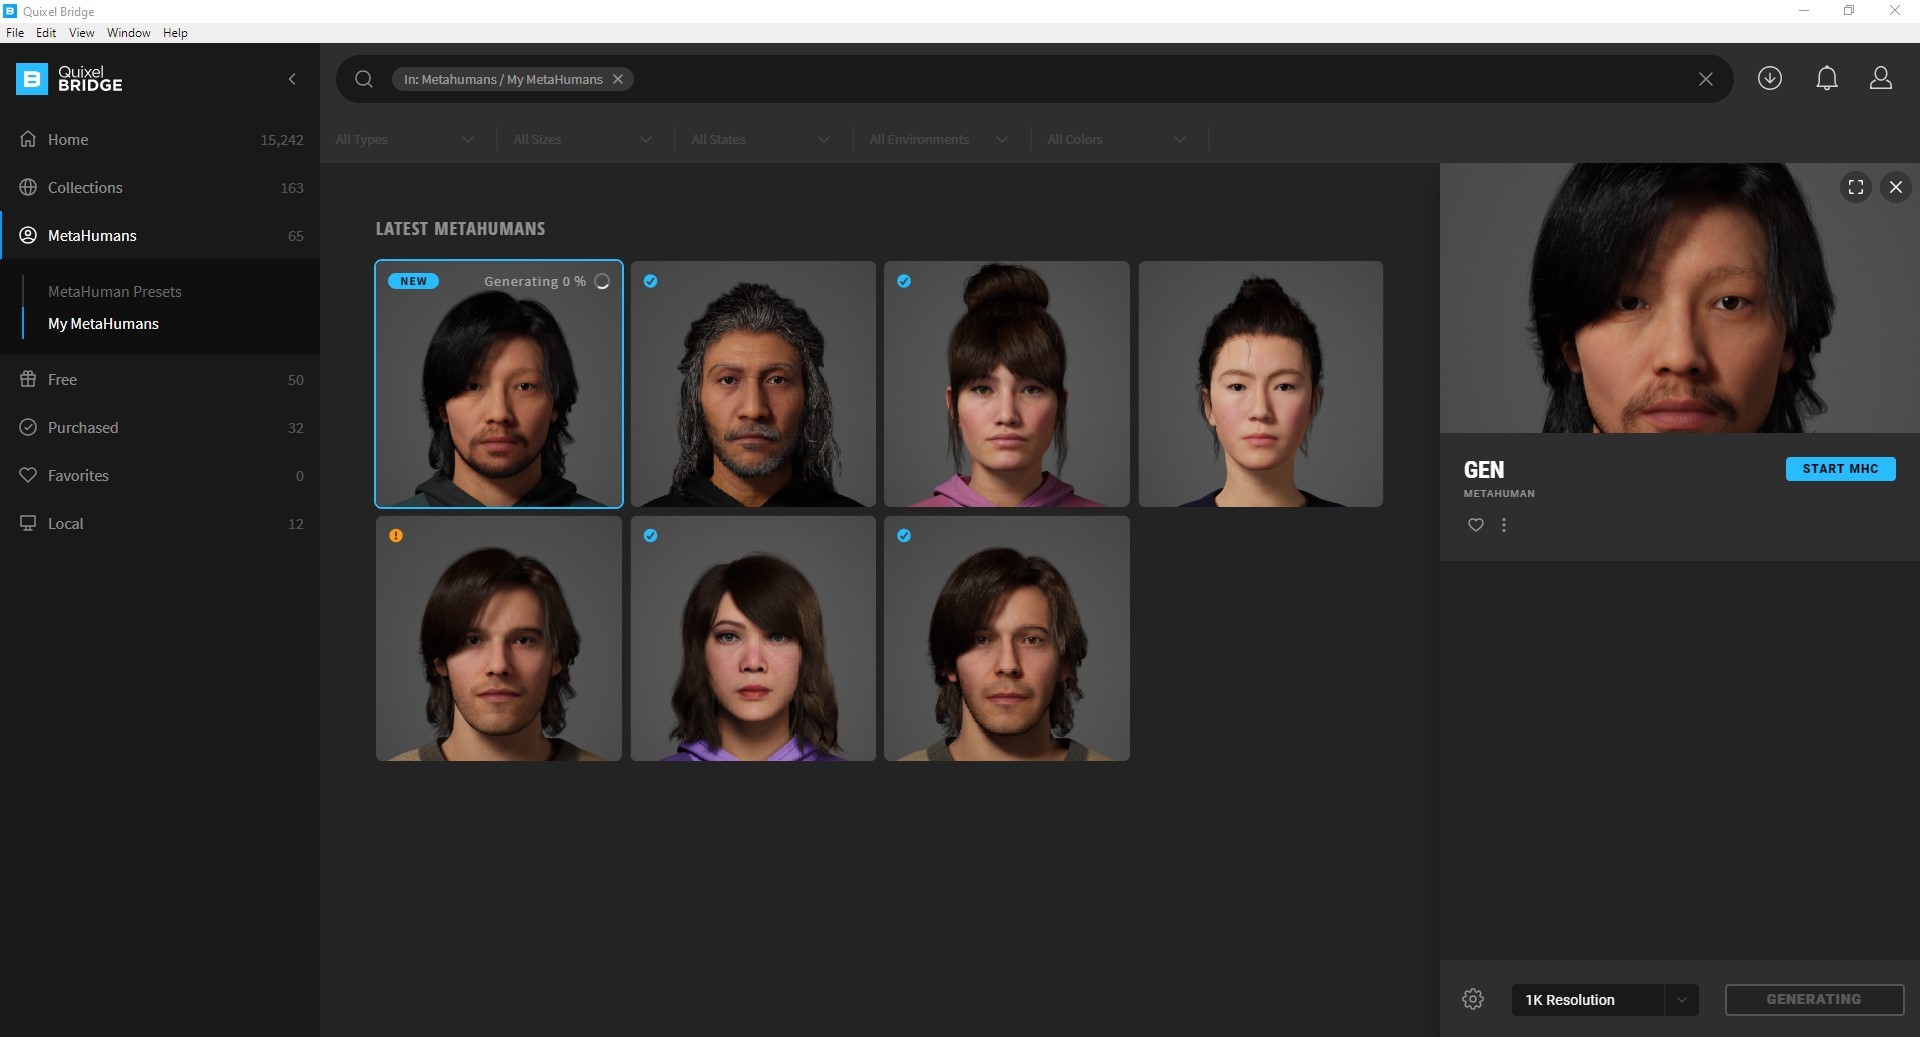Image resolution: width=1920 pixels, height=1037 pixels.
Task: Open the notifications bell
Action: coord(1826,78)
